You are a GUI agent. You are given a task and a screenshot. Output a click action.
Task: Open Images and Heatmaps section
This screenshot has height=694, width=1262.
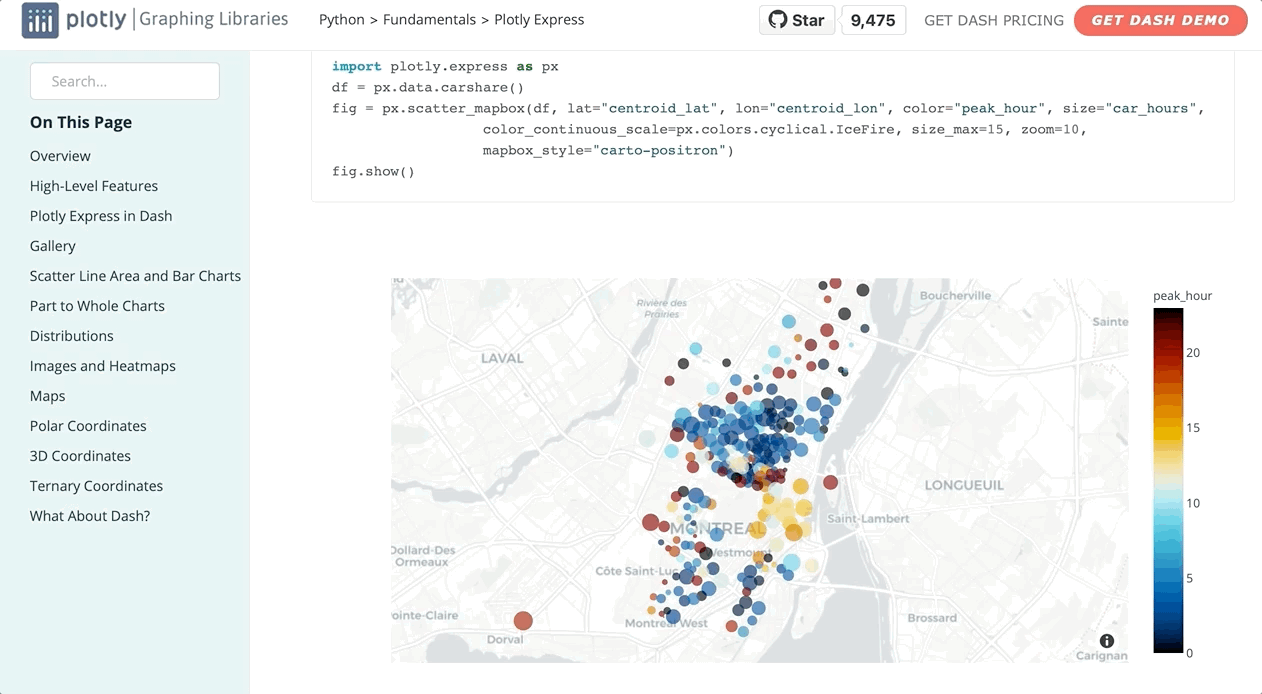tap(103, 366)
